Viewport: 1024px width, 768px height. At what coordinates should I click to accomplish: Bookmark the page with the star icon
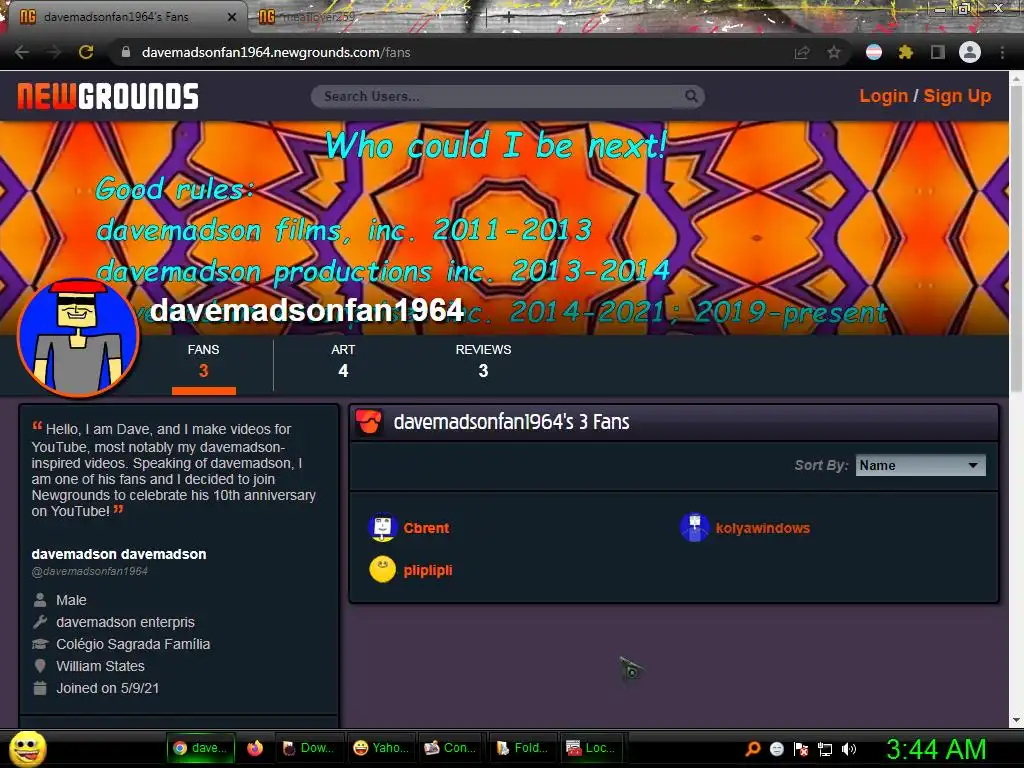click(834, 52)
